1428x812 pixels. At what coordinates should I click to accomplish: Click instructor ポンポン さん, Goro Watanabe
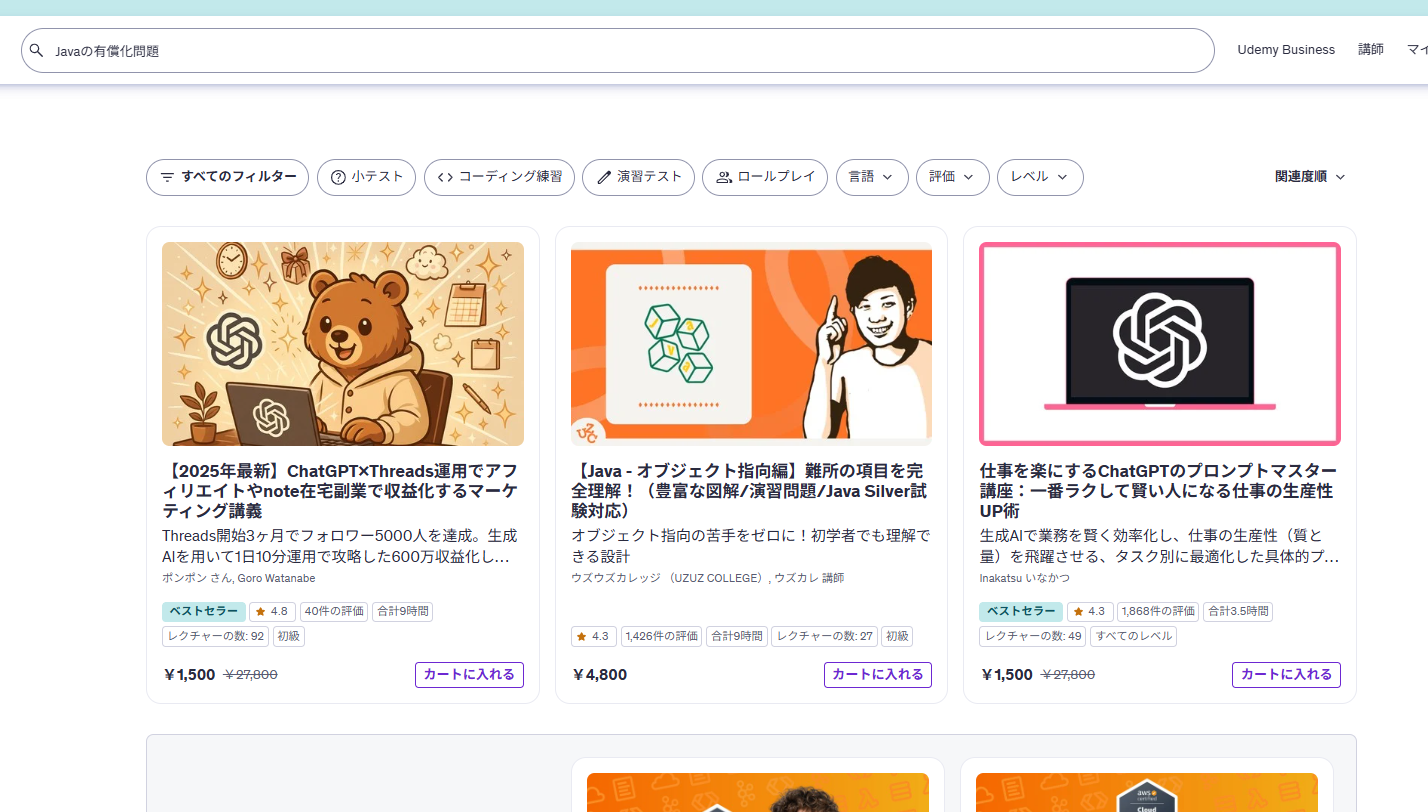pos(238,578)
